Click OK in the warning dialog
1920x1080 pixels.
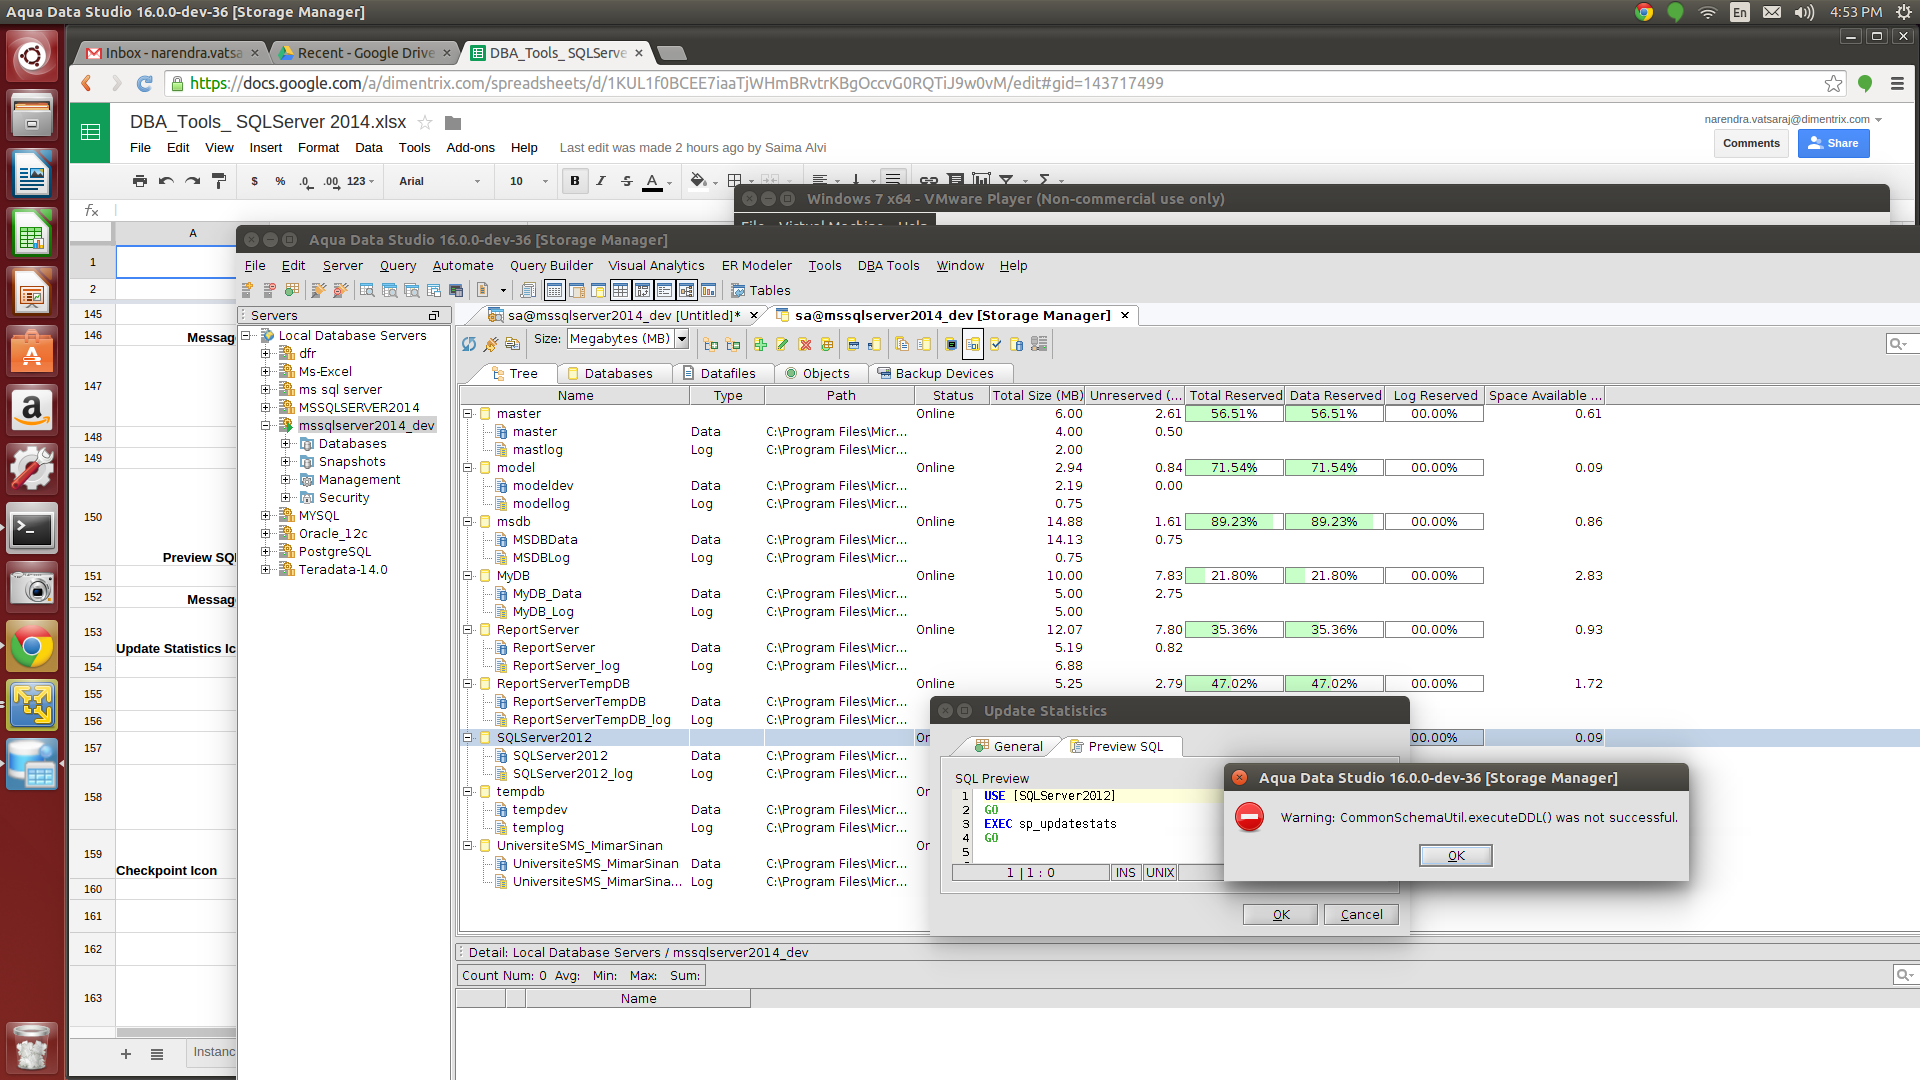pyautogui.click(x=1455, y=856)
